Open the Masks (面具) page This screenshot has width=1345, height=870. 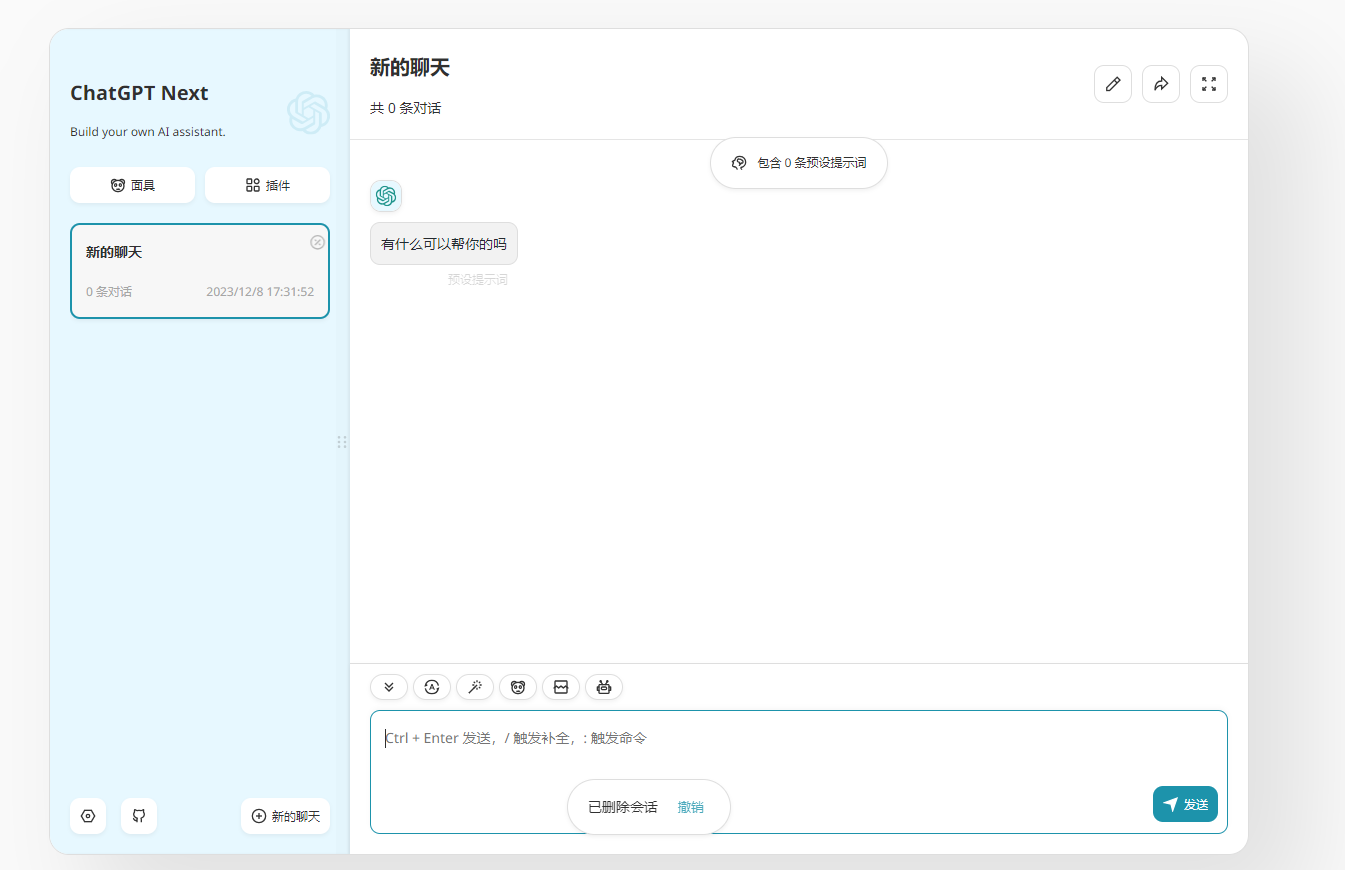(132, 185)
